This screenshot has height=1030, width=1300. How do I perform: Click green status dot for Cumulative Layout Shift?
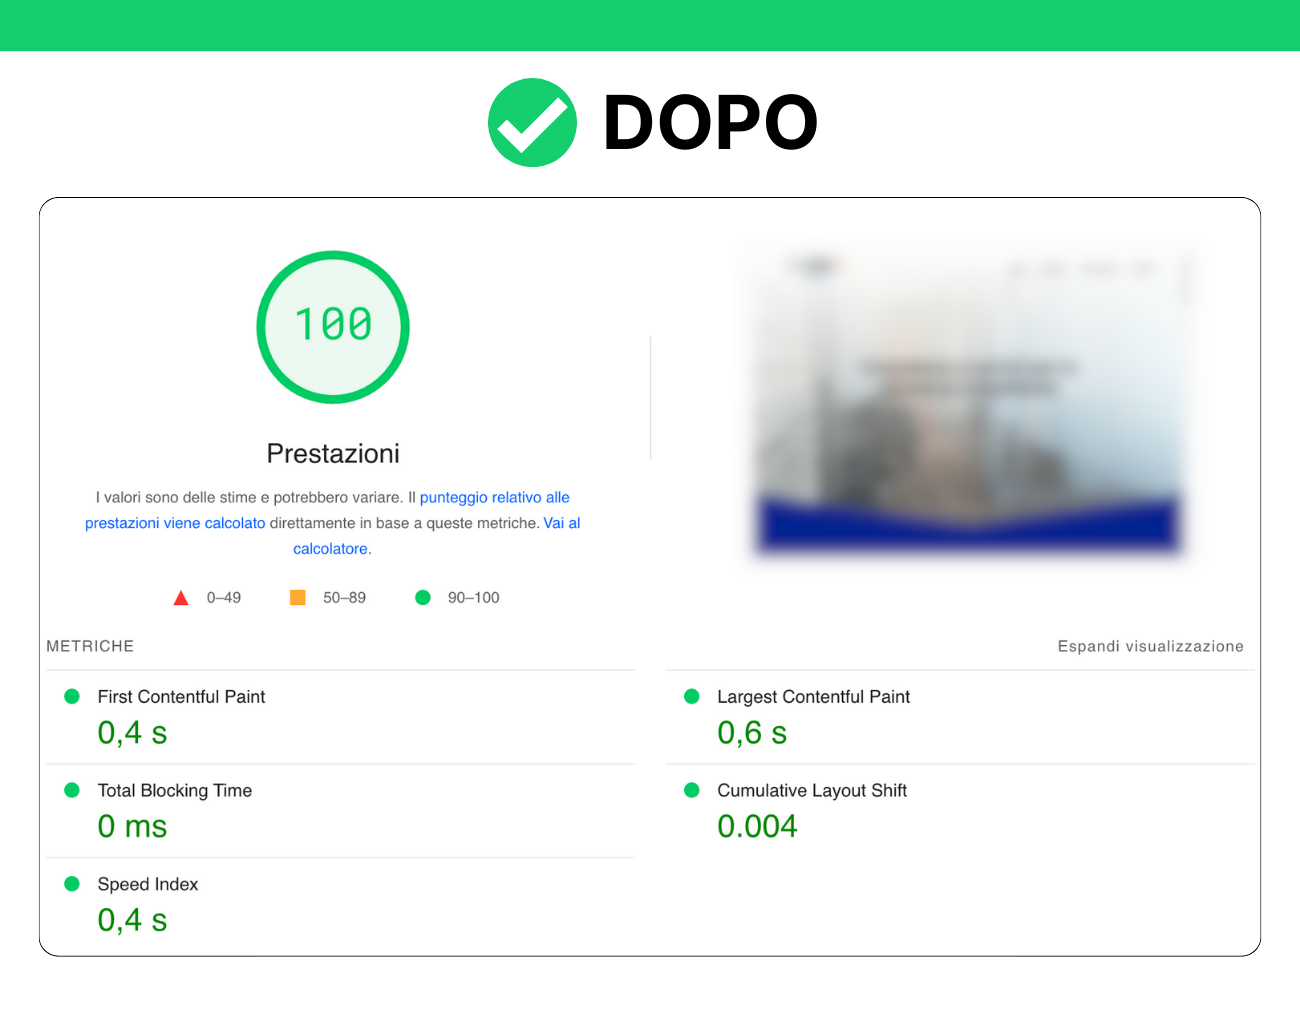(691, 790)
